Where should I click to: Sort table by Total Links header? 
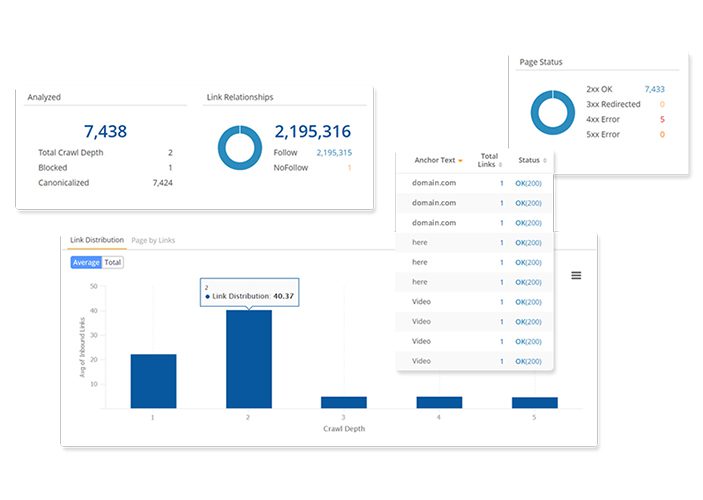pos(488,160)
